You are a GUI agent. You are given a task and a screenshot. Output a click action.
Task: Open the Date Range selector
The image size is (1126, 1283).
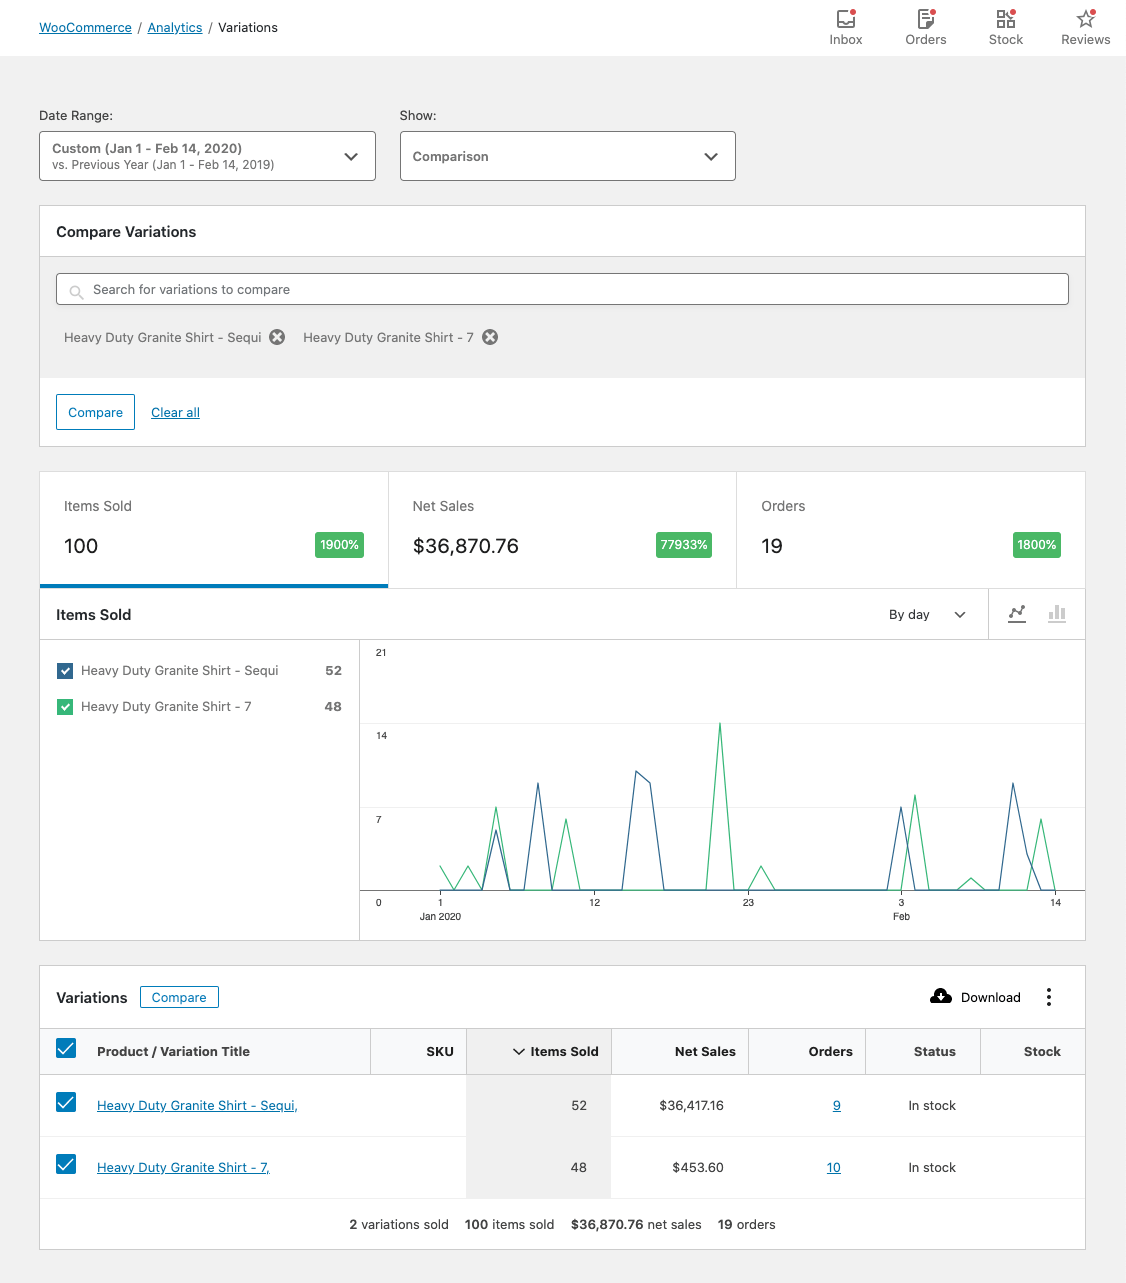pyautogui.click(x=207, y=156)
